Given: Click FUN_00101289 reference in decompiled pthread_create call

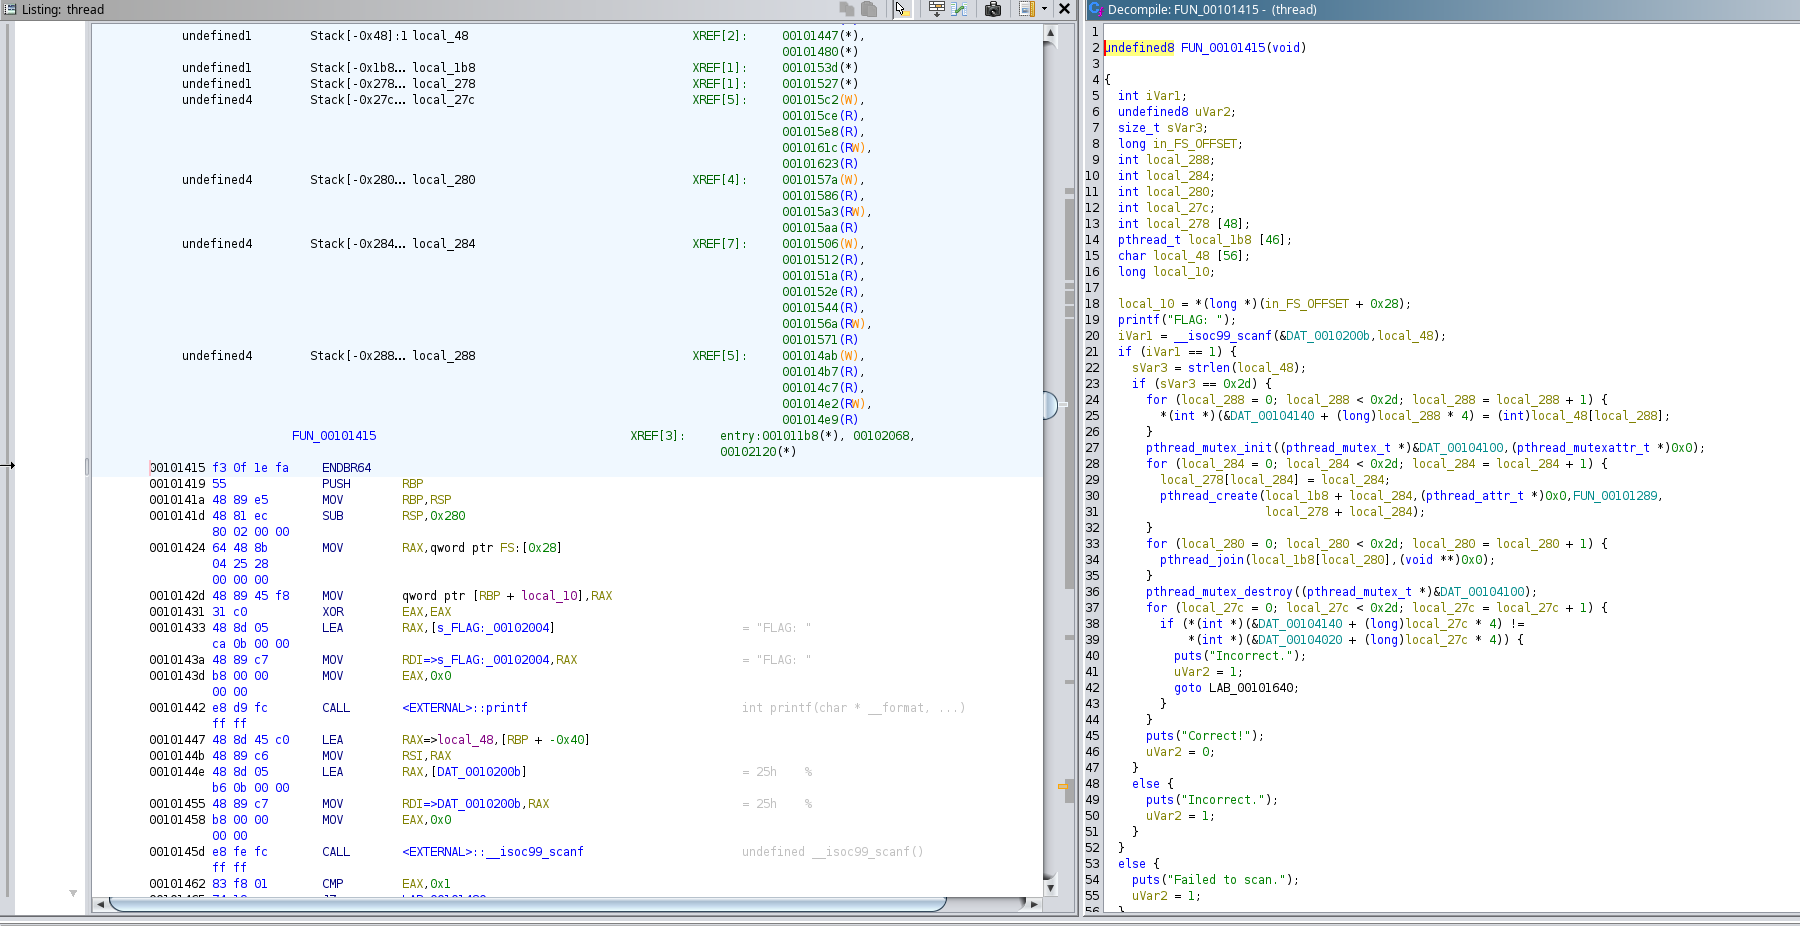Looking at the screenshot, I should 1616,496.
